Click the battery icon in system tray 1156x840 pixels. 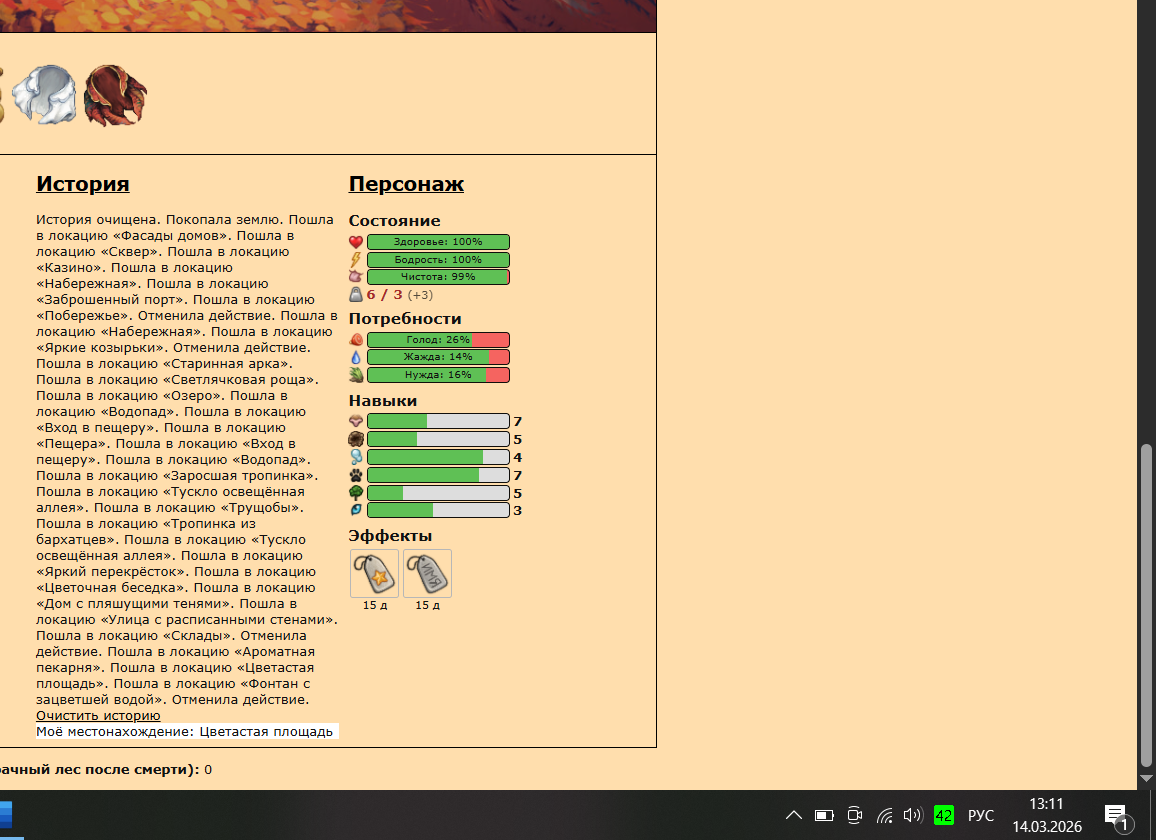(824, 815)
